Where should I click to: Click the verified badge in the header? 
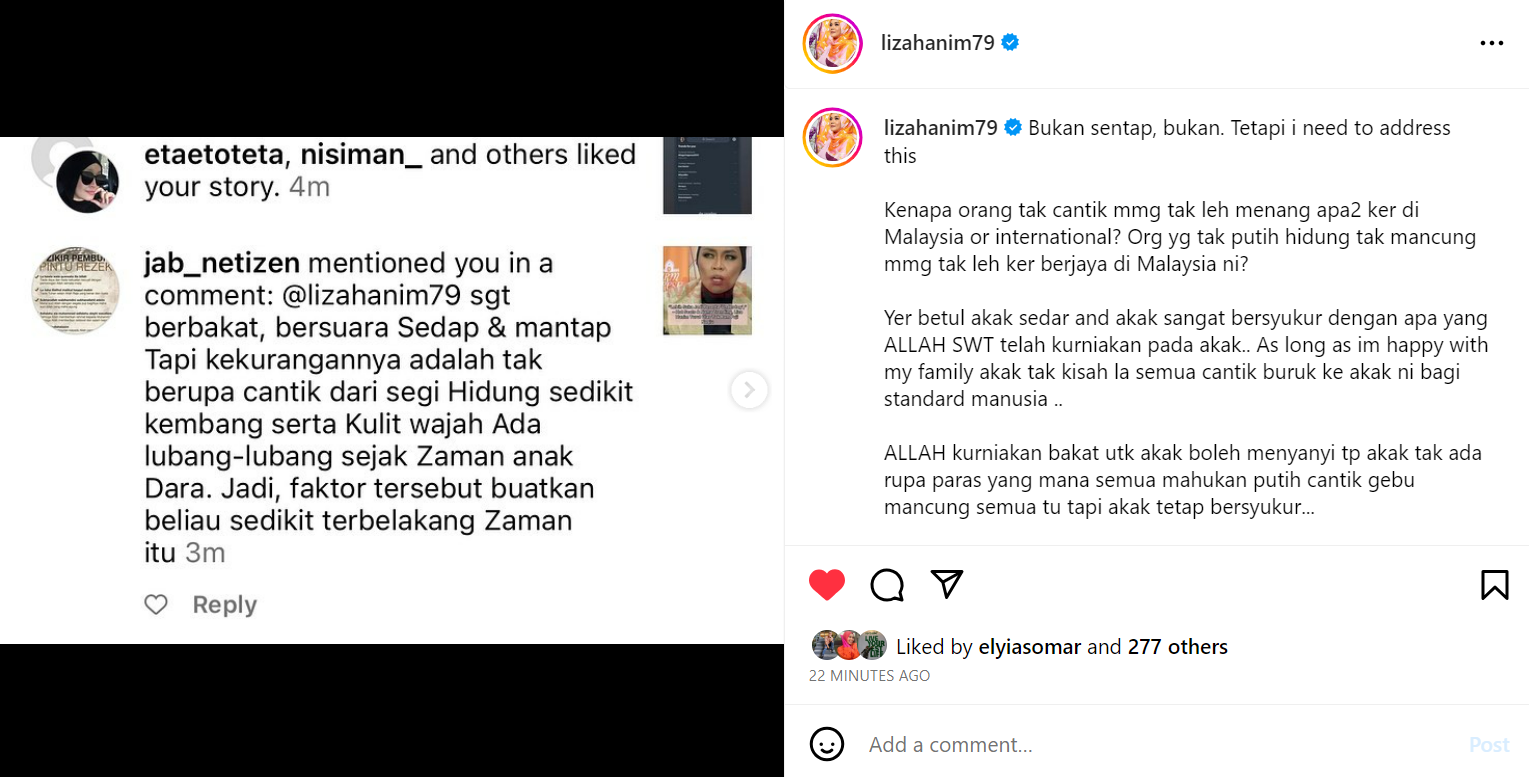pos(1010,43)
